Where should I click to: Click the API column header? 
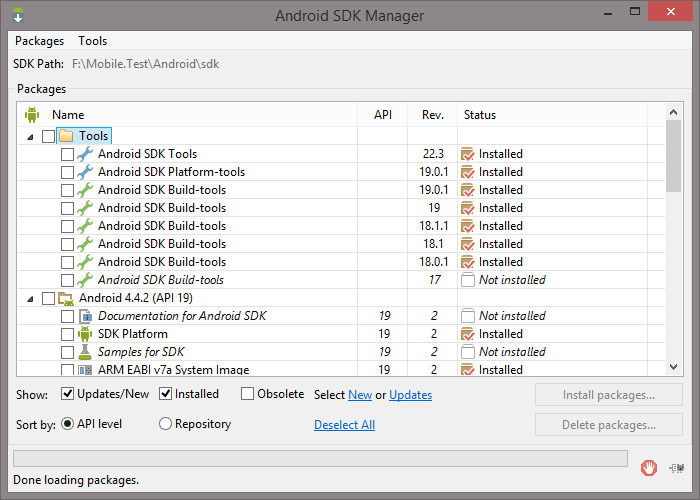coord(383,115)
